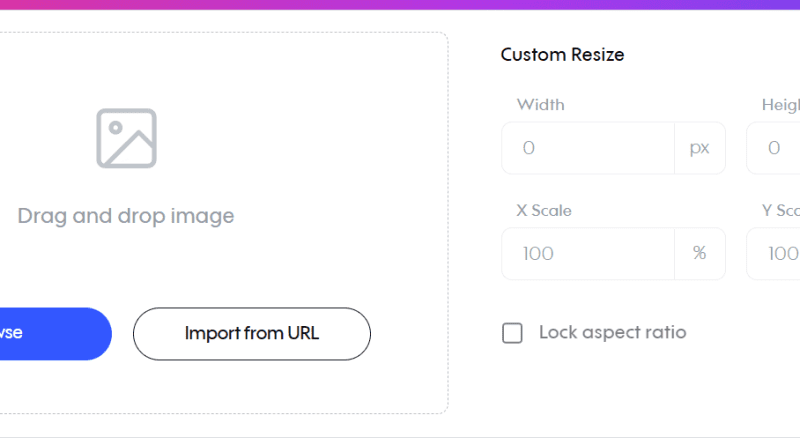Focus the X Scale percentage field
800x445 pixels.
pyautogui.click(x=588, y=254)
